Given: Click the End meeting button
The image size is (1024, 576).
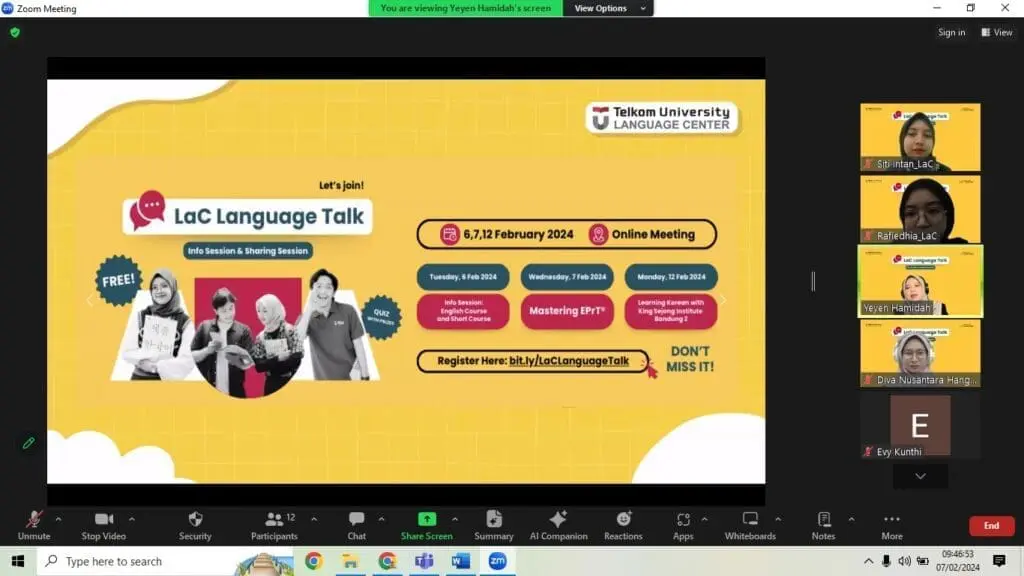Looking at the screenshot, I should coord(991,524).
